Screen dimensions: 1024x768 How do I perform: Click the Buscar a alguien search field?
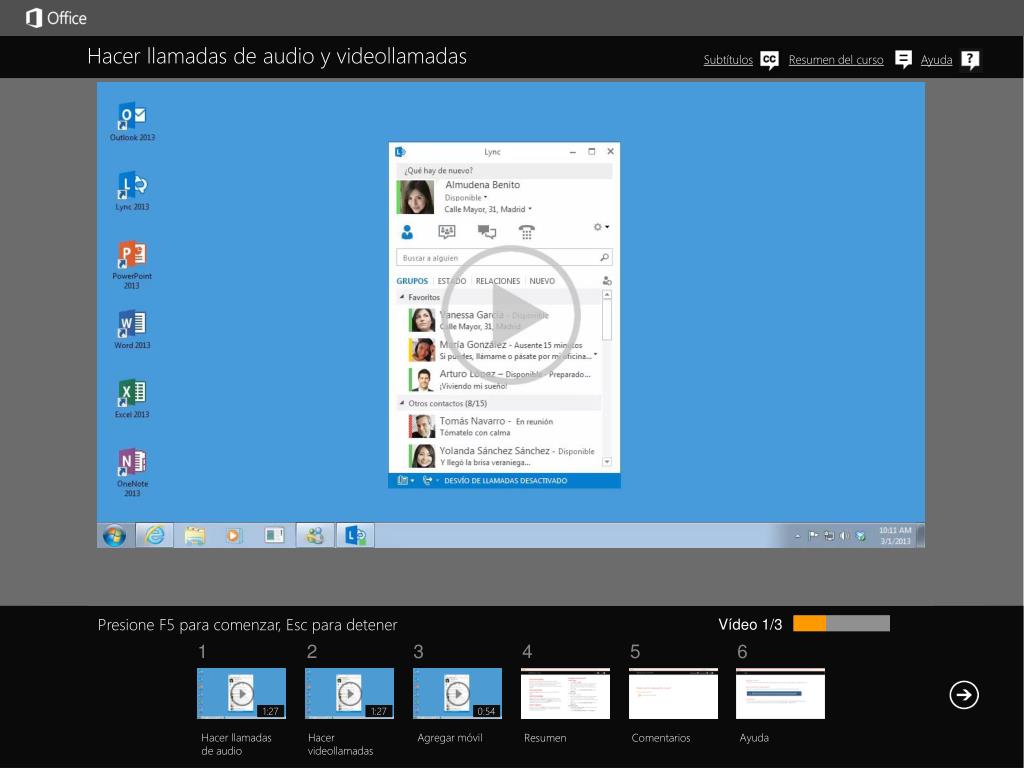[x=504, y=257]
